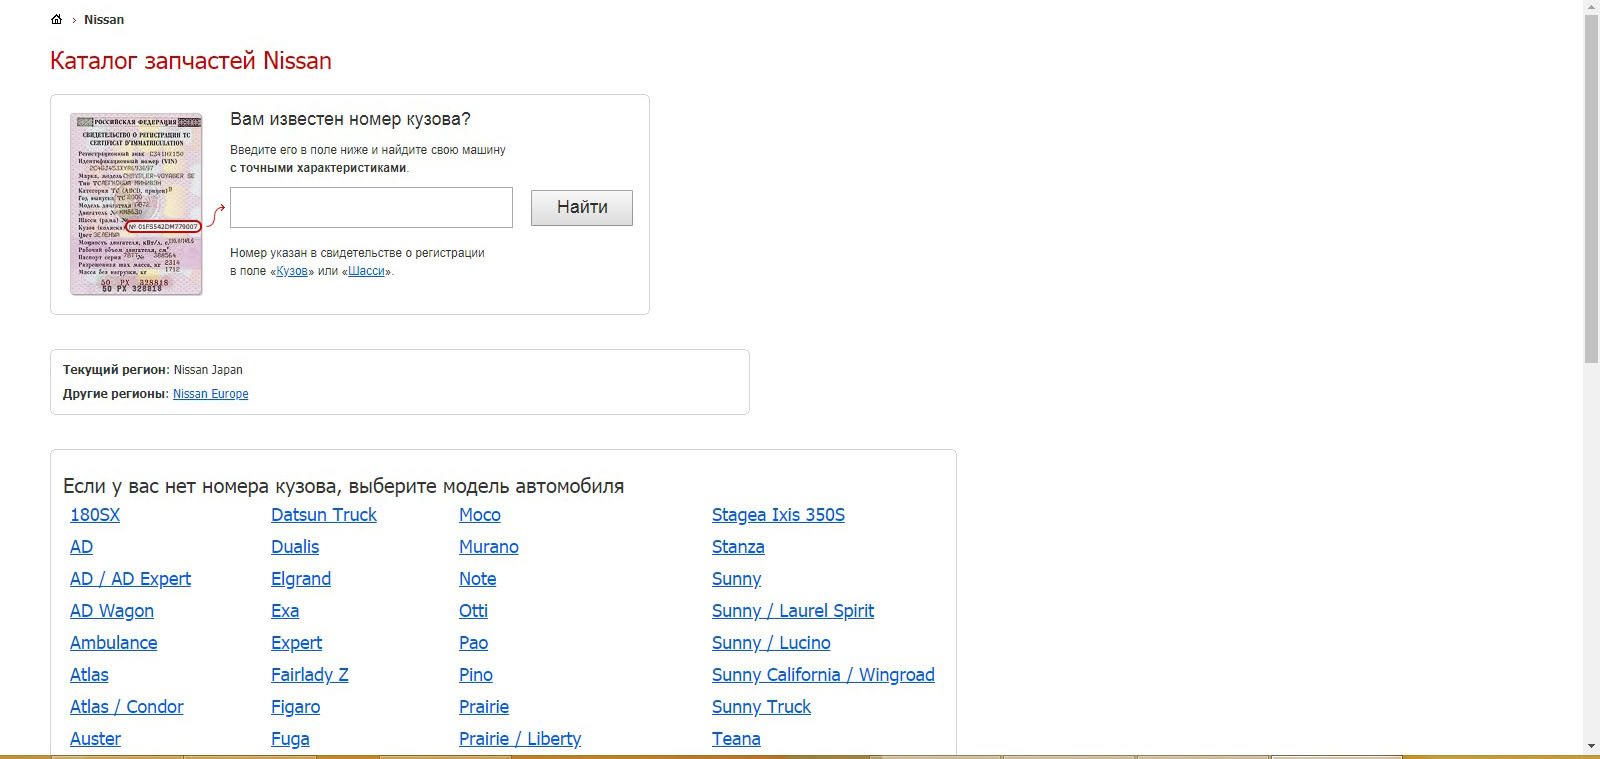The image size is (1600, 759).
Task: Go to the home page icon
Action: coord(56,19)
